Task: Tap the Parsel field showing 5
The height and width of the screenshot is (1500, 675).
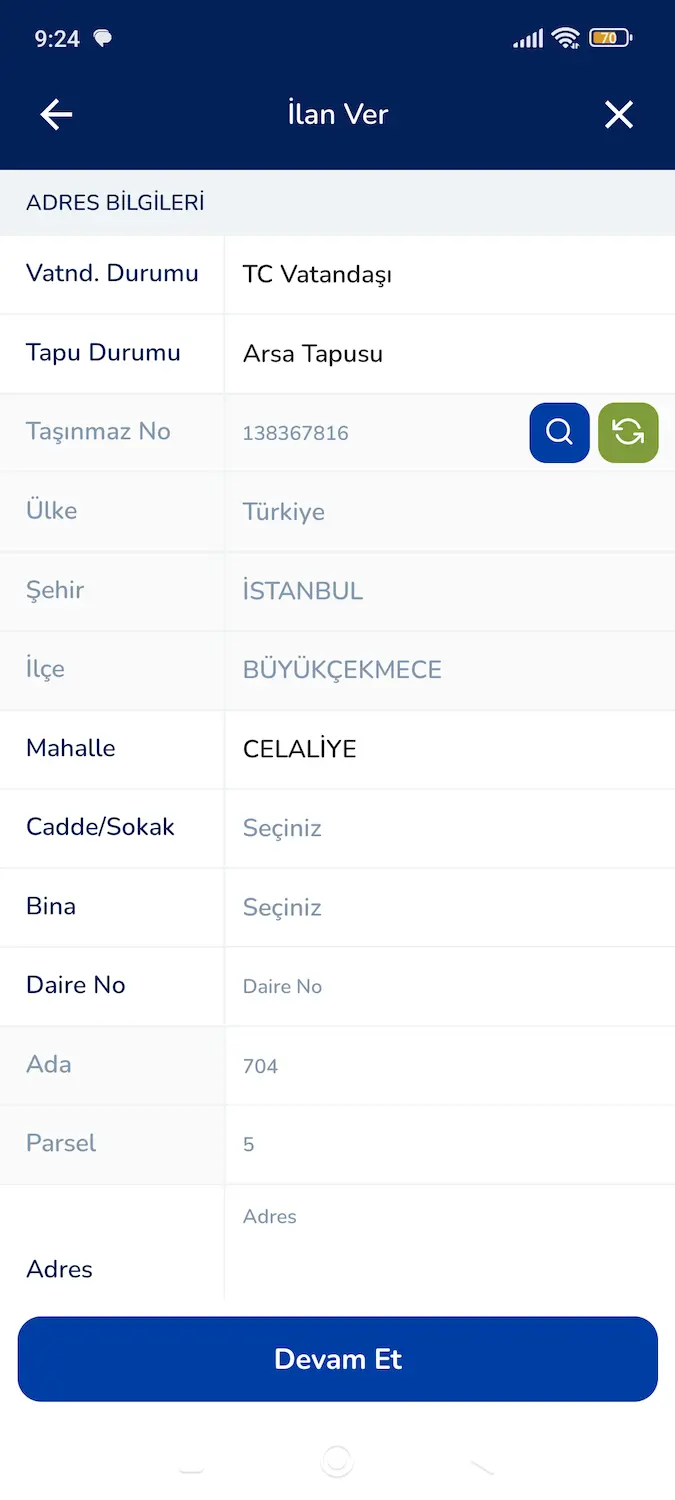Action: (x=449, y=1144)
